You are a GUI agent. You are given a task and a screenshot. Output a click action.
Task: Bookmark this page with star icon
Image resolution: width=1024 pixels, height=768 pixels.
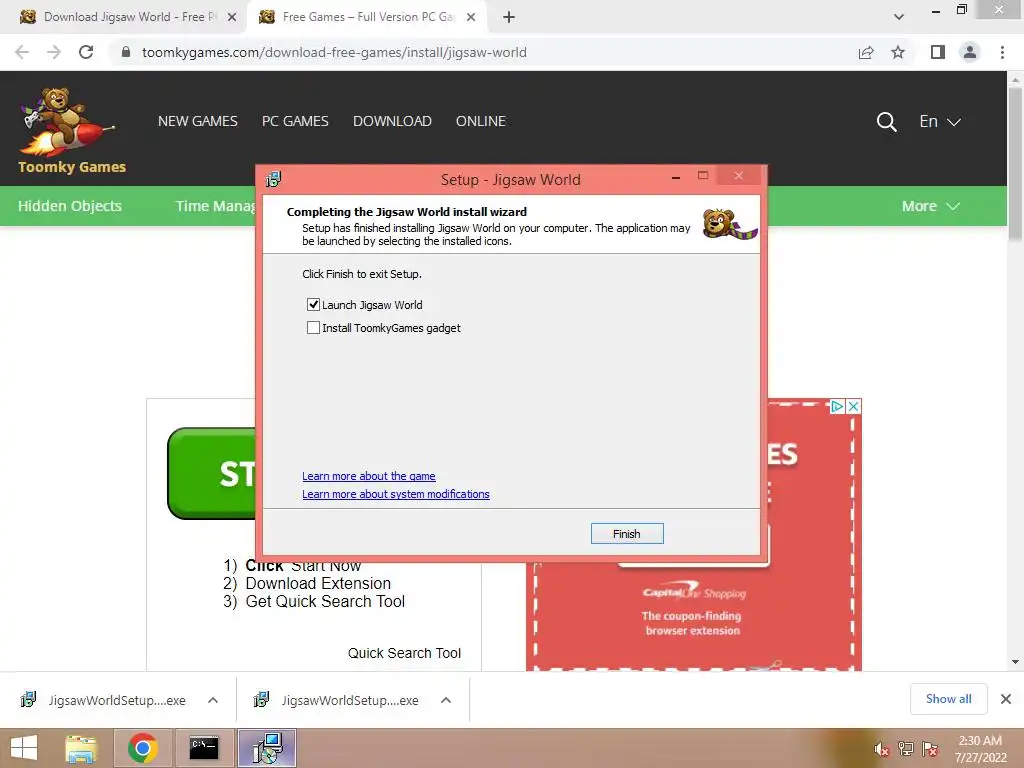(x=898, y=52)
